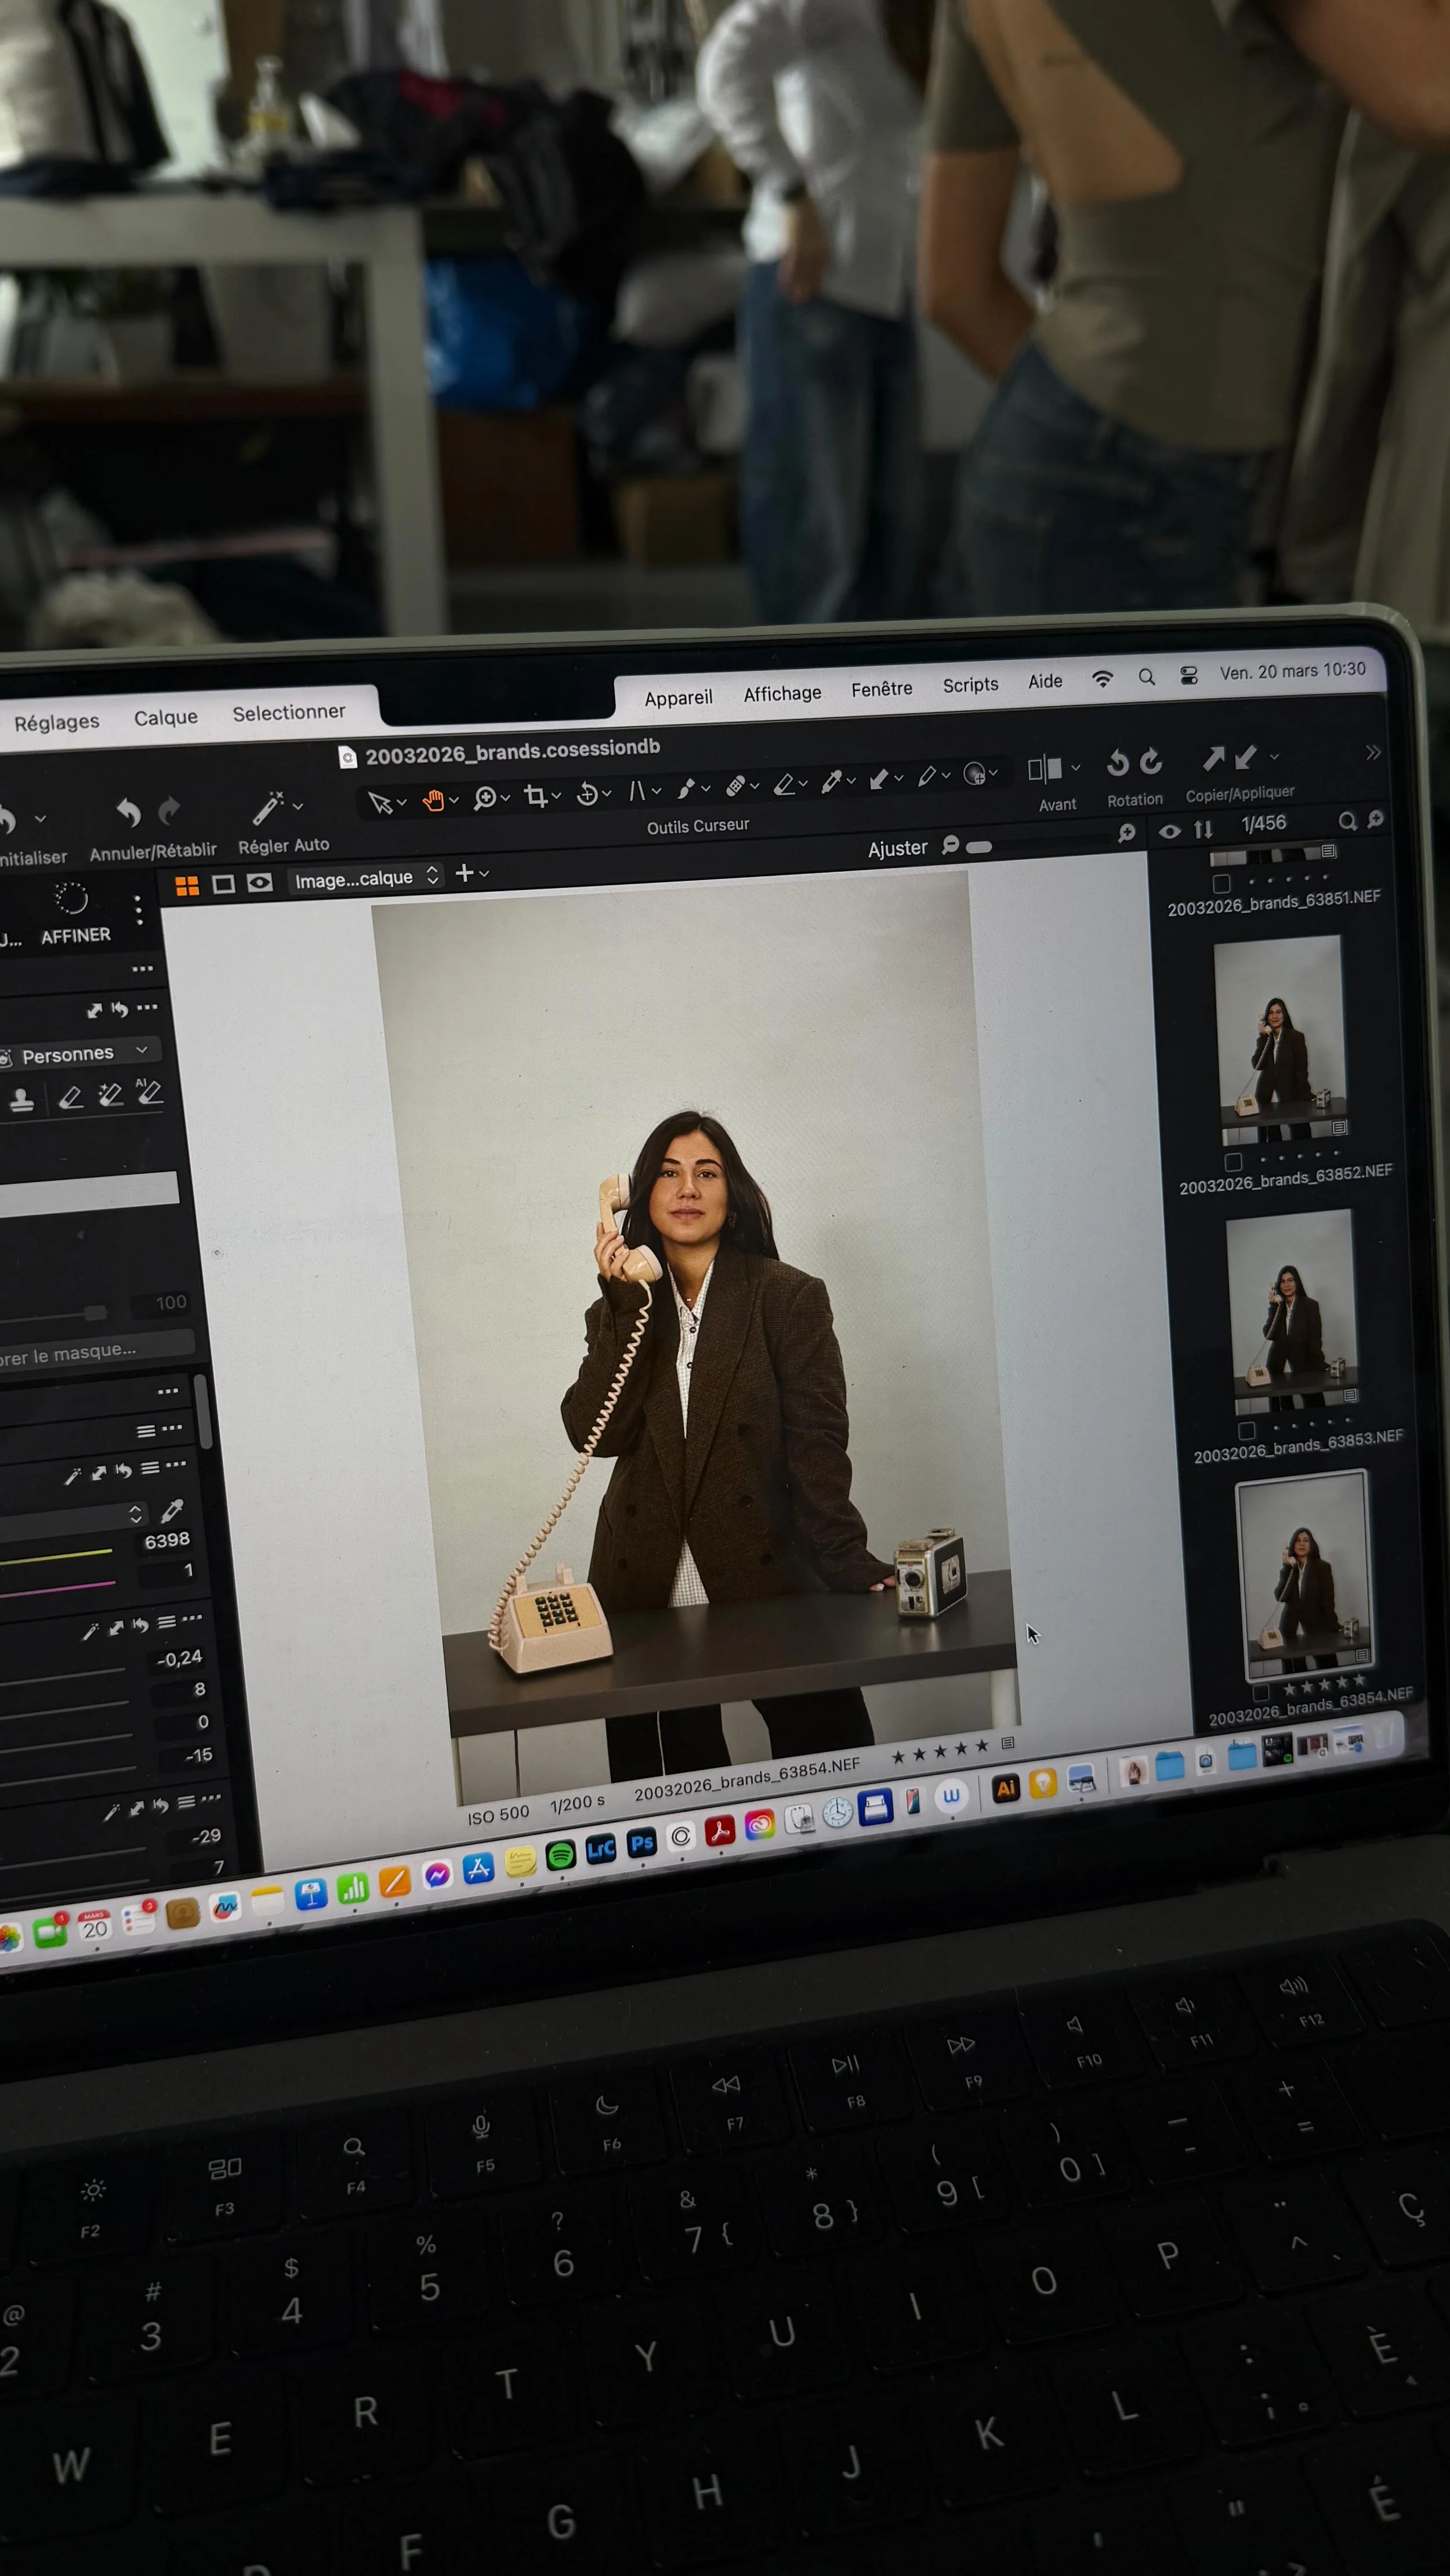Open the Calque menu
The image size is (1450, 2576).
coord(165,717)
